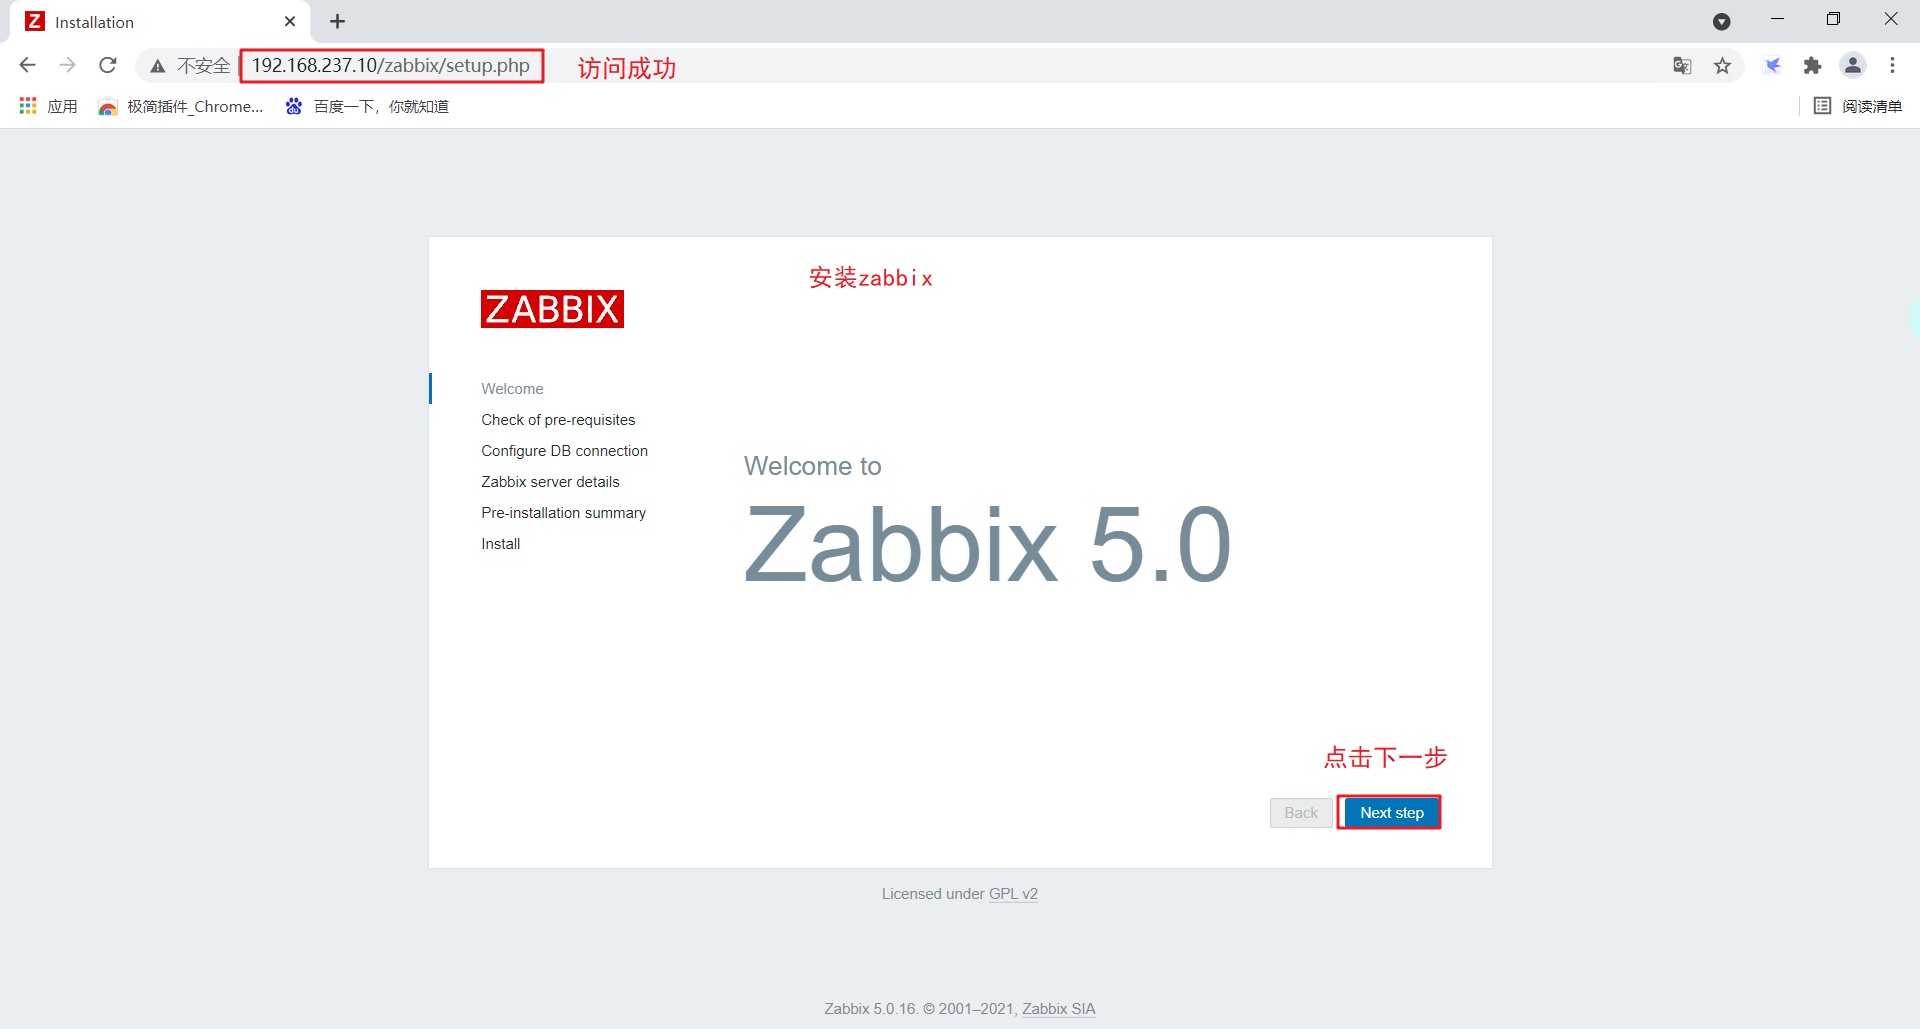Click the Zabbix 5.0 heading text
Viewport: 1920px width, 1029px height.
tap(988, 544)
